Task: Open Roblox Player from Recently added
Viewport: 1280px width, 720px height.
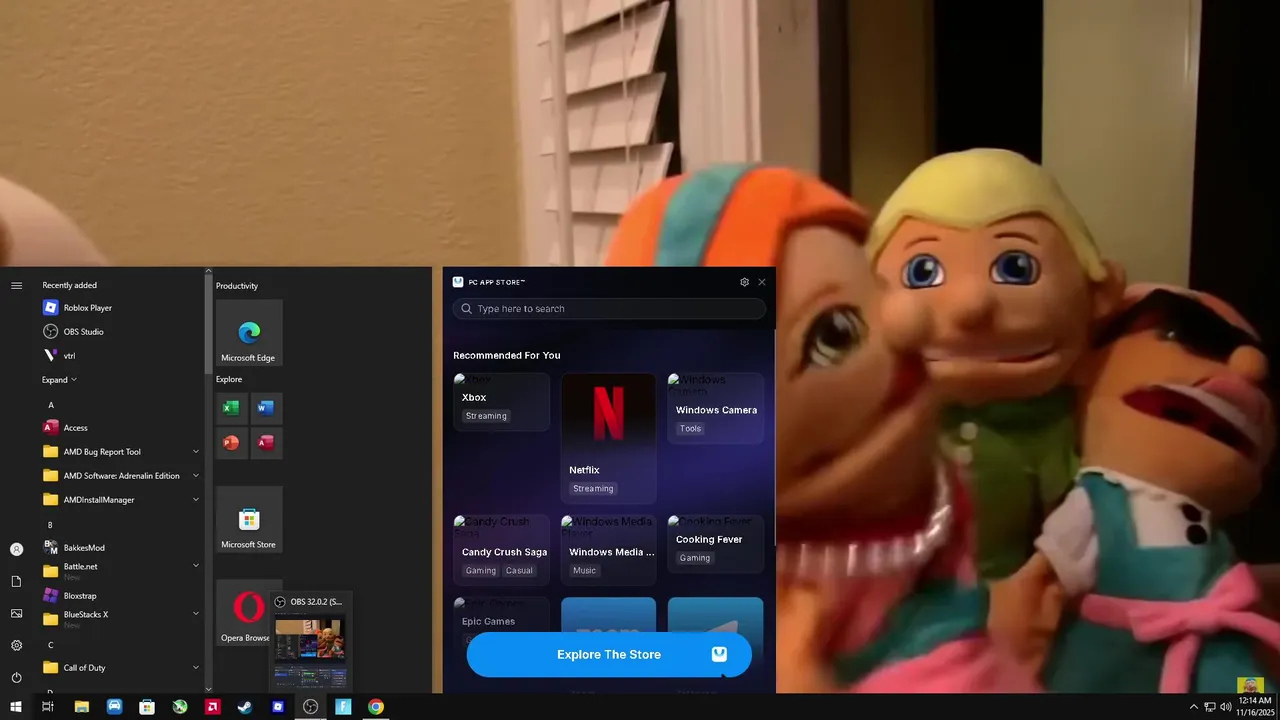Action: [x=120, y=308]
